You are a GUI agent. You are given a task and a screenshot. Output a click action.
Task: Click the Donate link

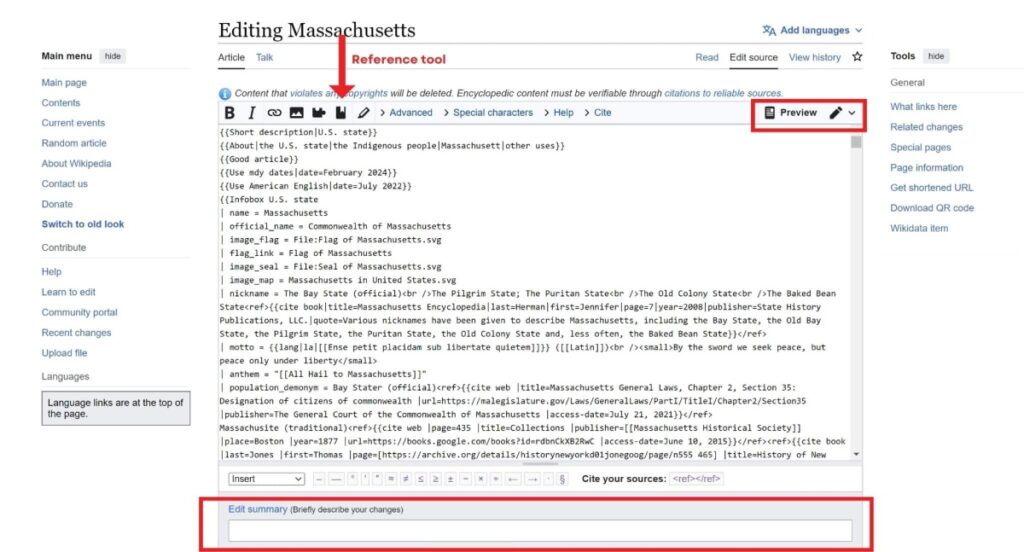click(57, 204)
